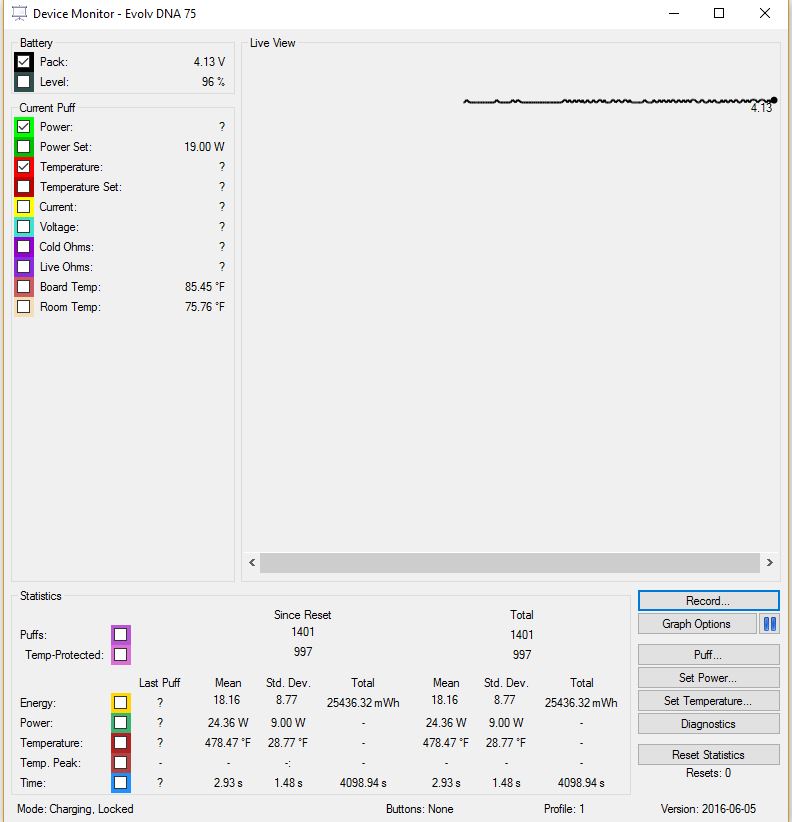Viewport: 792px width, 822px height.
Task: Open Graph Options
Action: point(696,624)
